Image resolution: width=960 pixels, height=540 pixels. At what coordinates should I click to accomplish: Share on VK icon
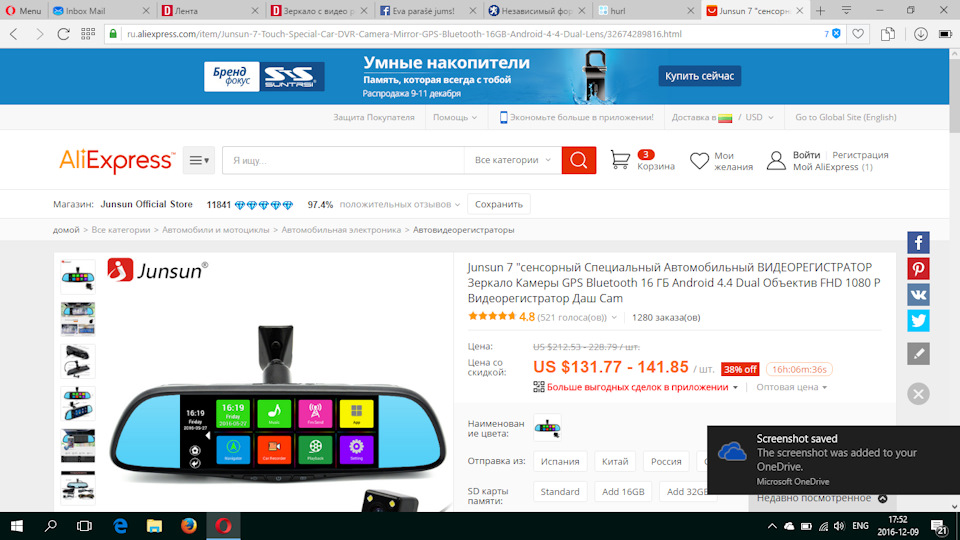[918, 294]
